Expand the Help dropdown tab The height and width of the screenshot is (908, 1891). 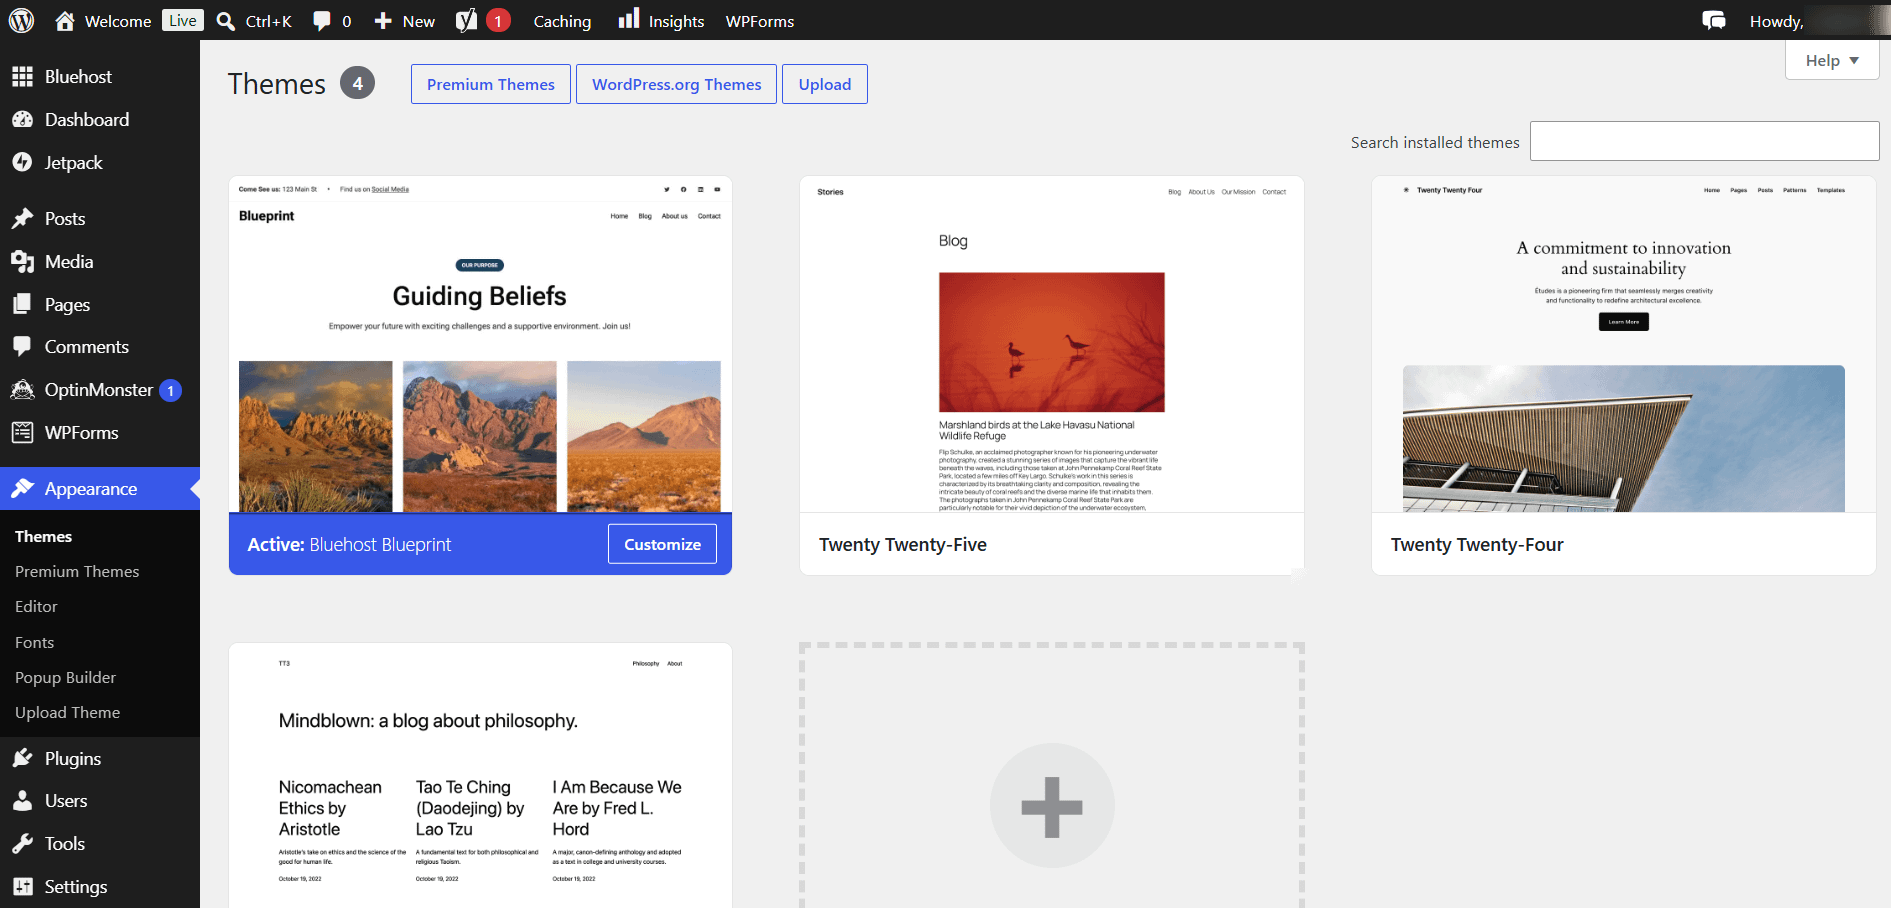coord(1832,60)
